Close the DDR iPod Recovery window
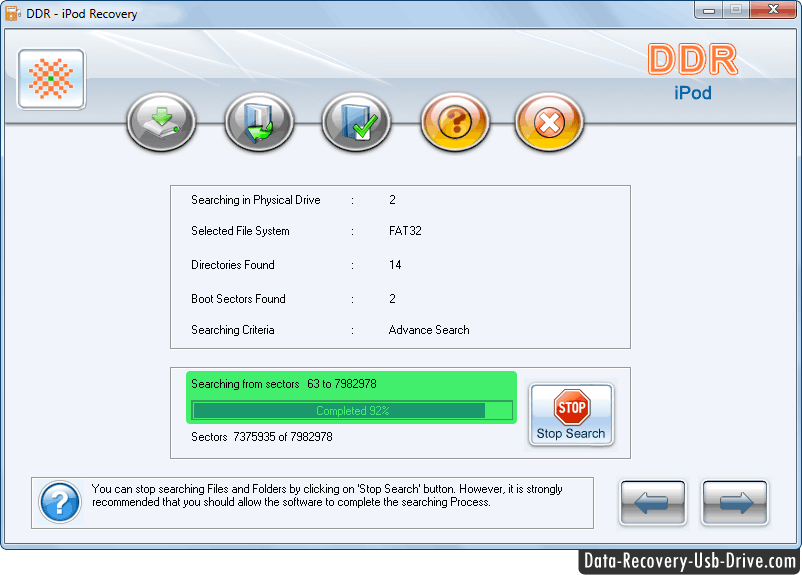The height and width of the screenshot is (575, 802). [x=773, y=10]
